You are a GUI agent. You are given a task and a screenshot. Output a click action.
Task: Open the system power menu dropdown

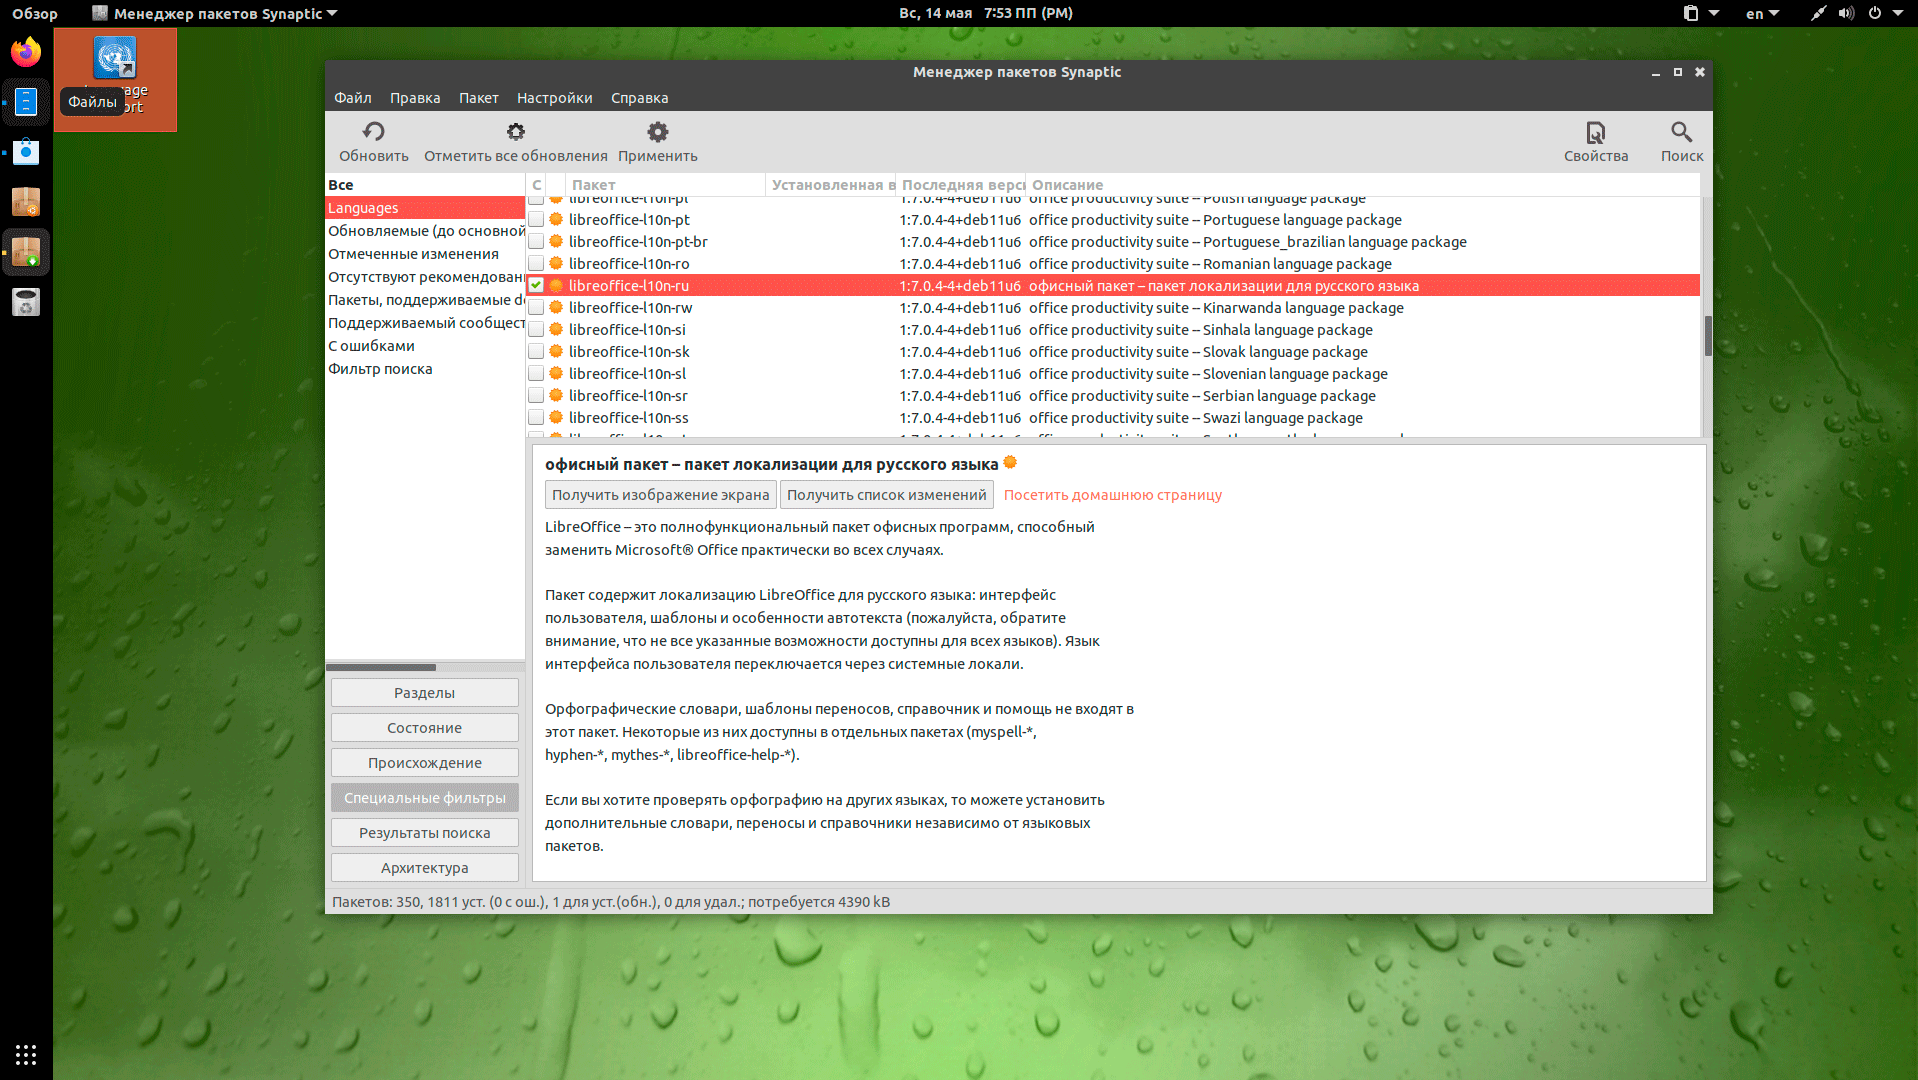(1884, 13)
